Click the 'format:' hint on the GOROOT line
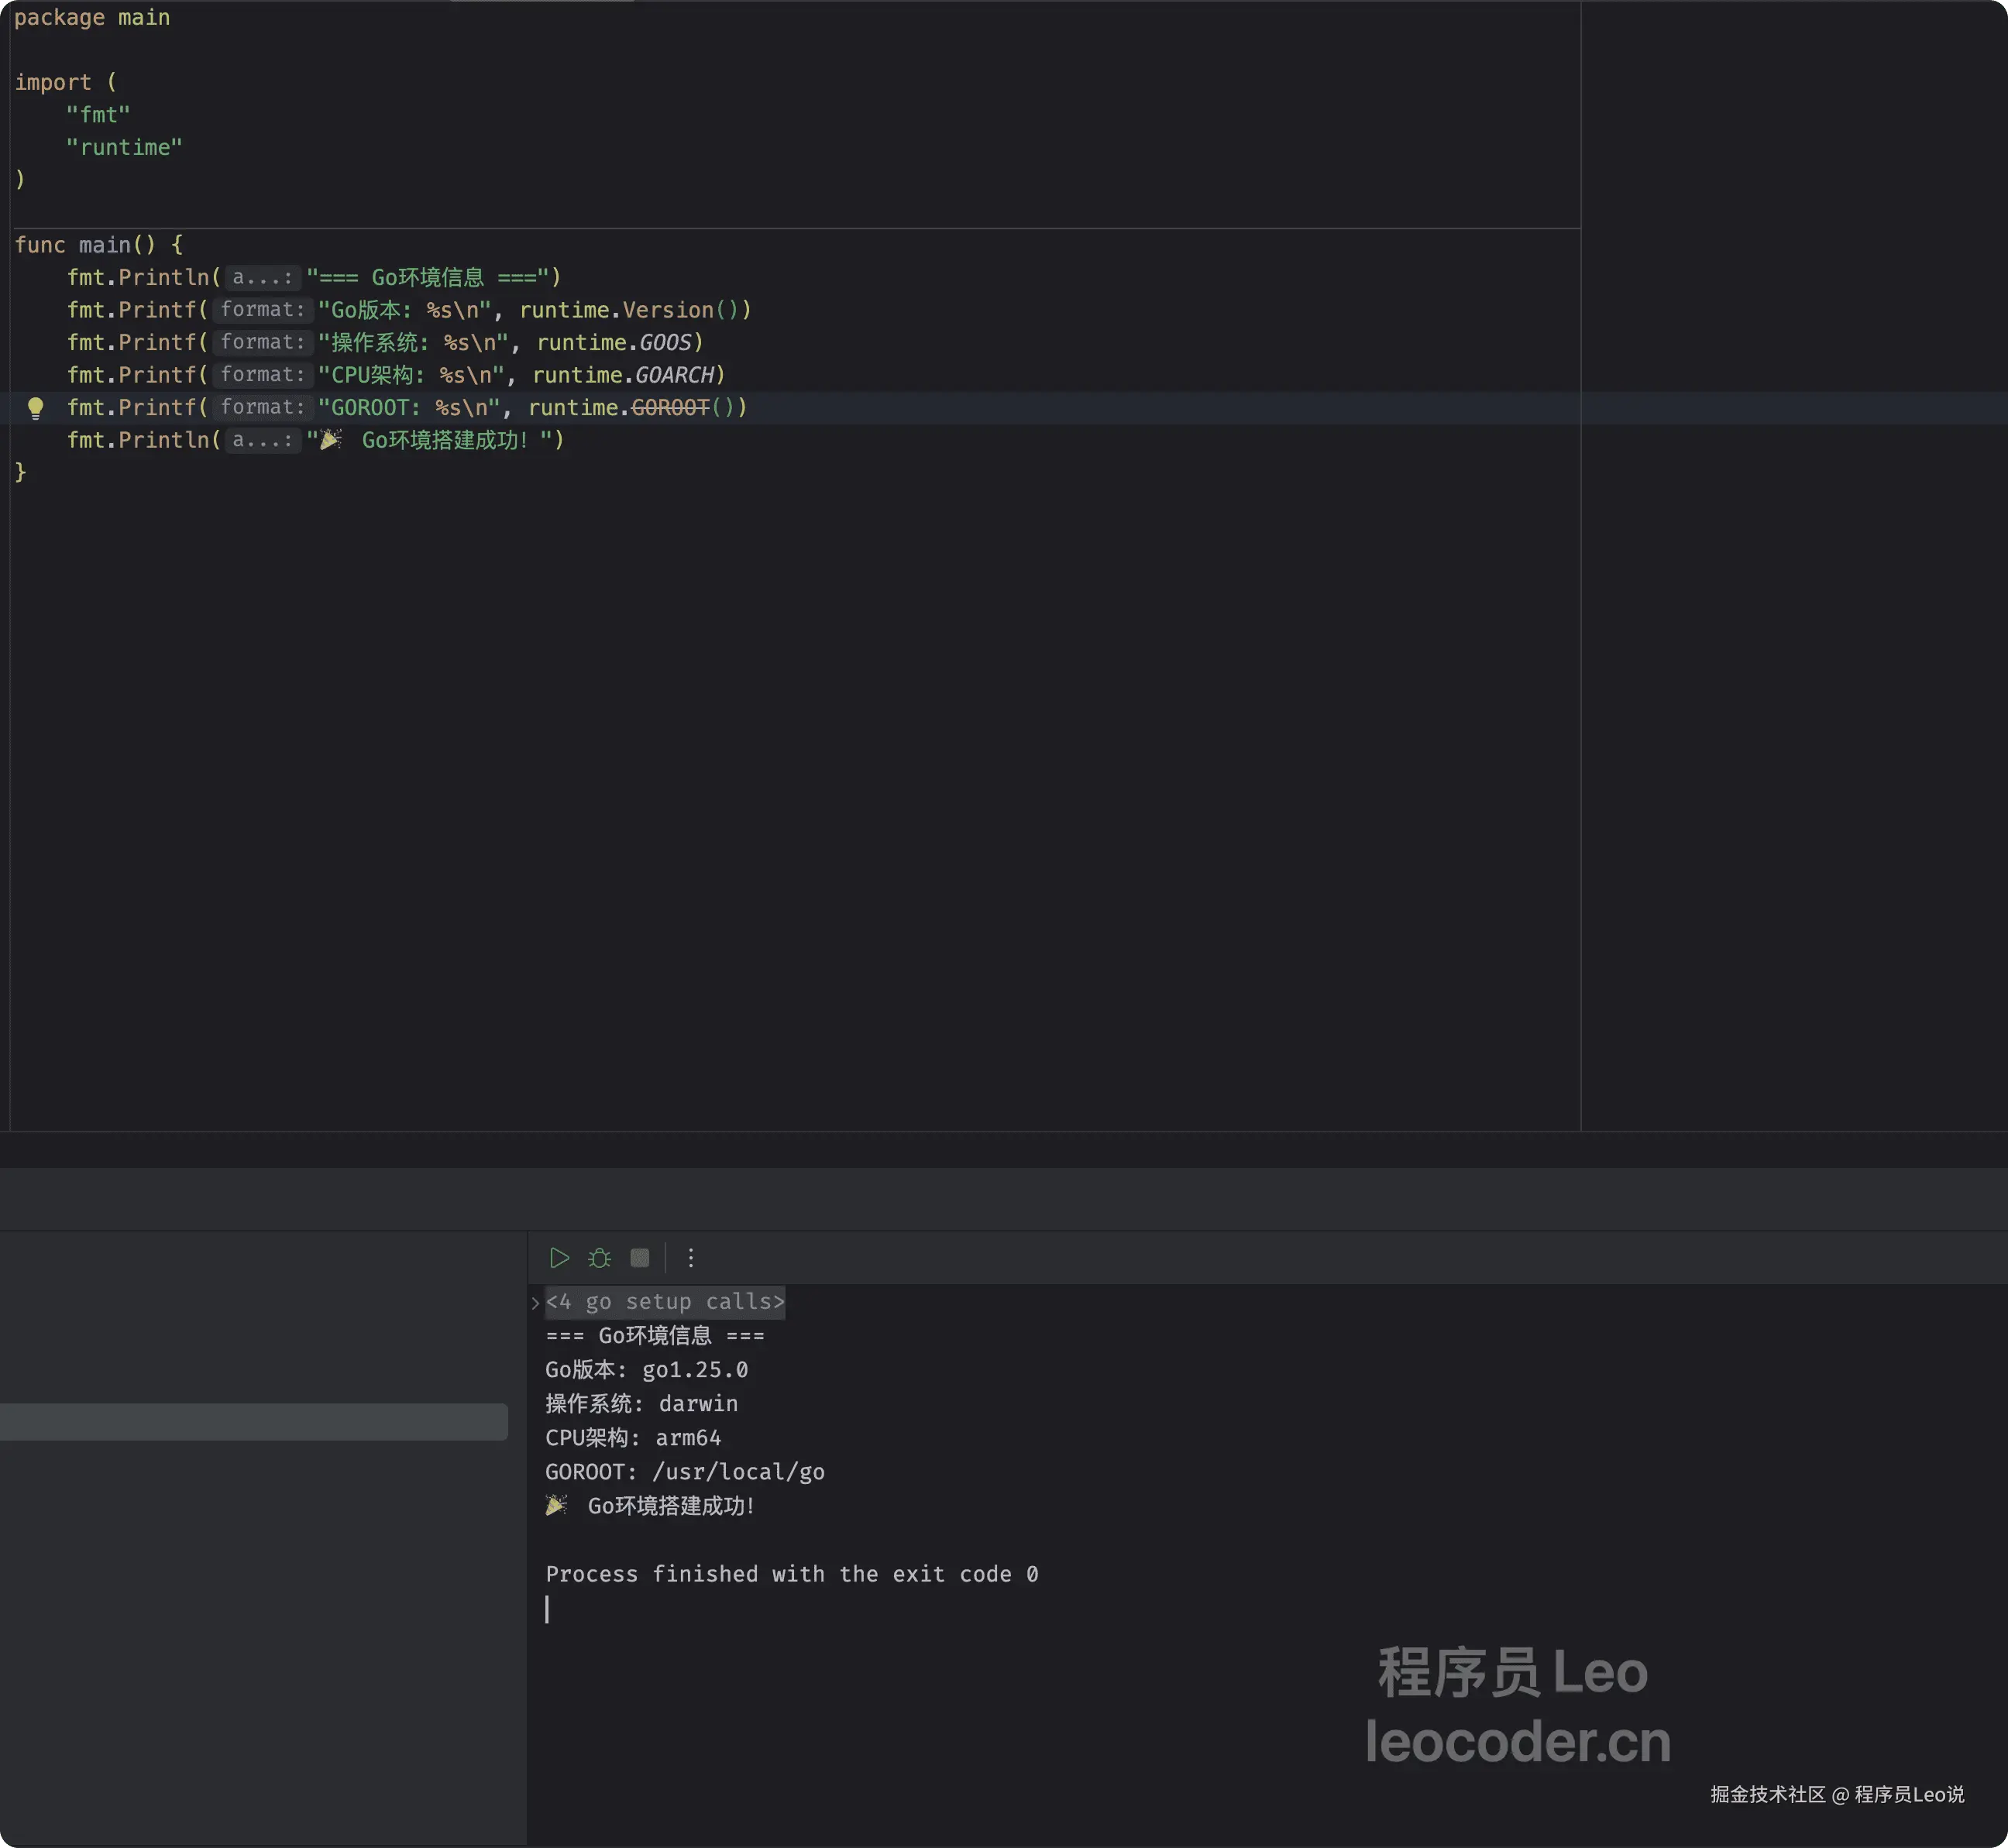 pyautogui.click(x=262, y=407)
